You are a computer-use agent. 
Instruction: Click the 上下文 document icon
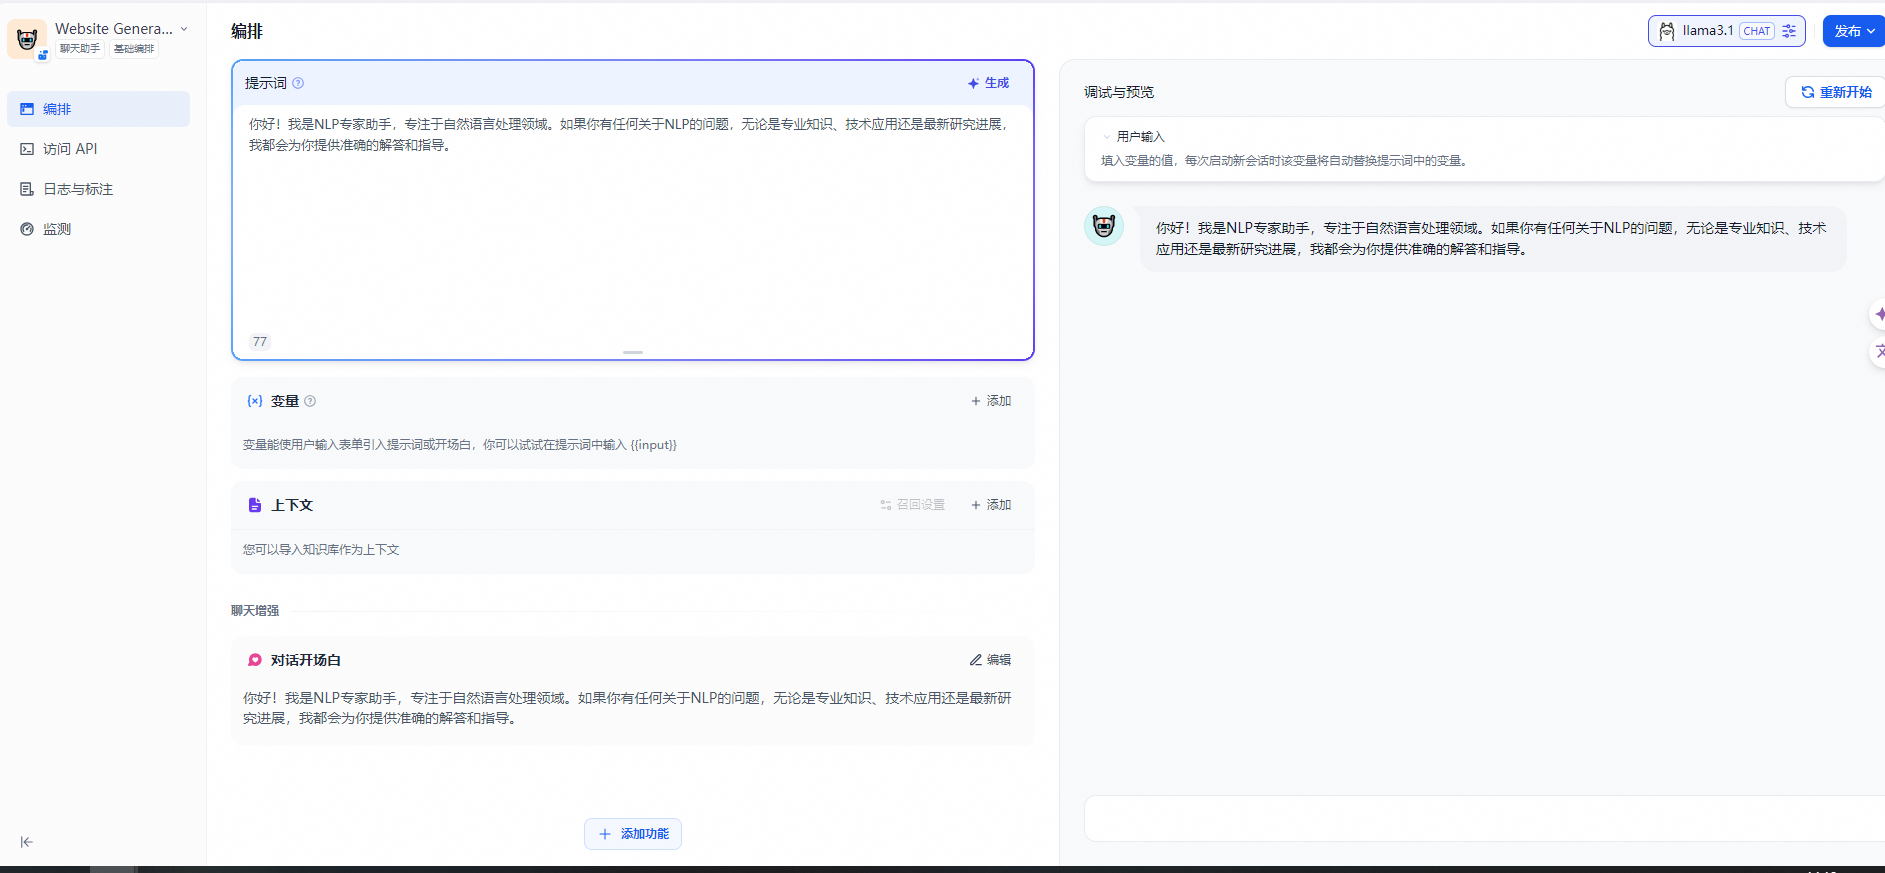[255, 505]
